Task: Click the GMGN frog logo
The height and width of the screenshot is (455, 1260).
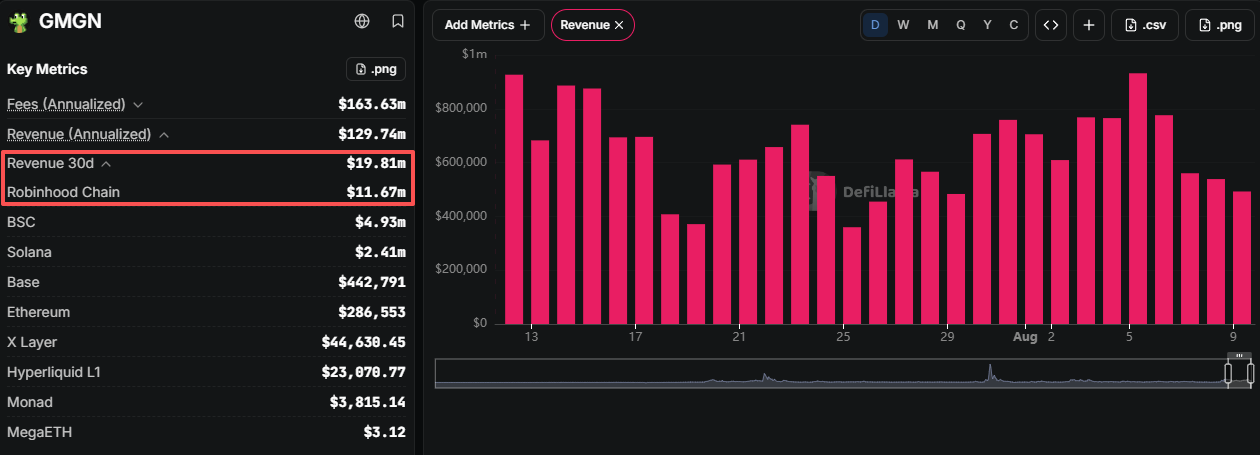Action: (x=17, y=22)
